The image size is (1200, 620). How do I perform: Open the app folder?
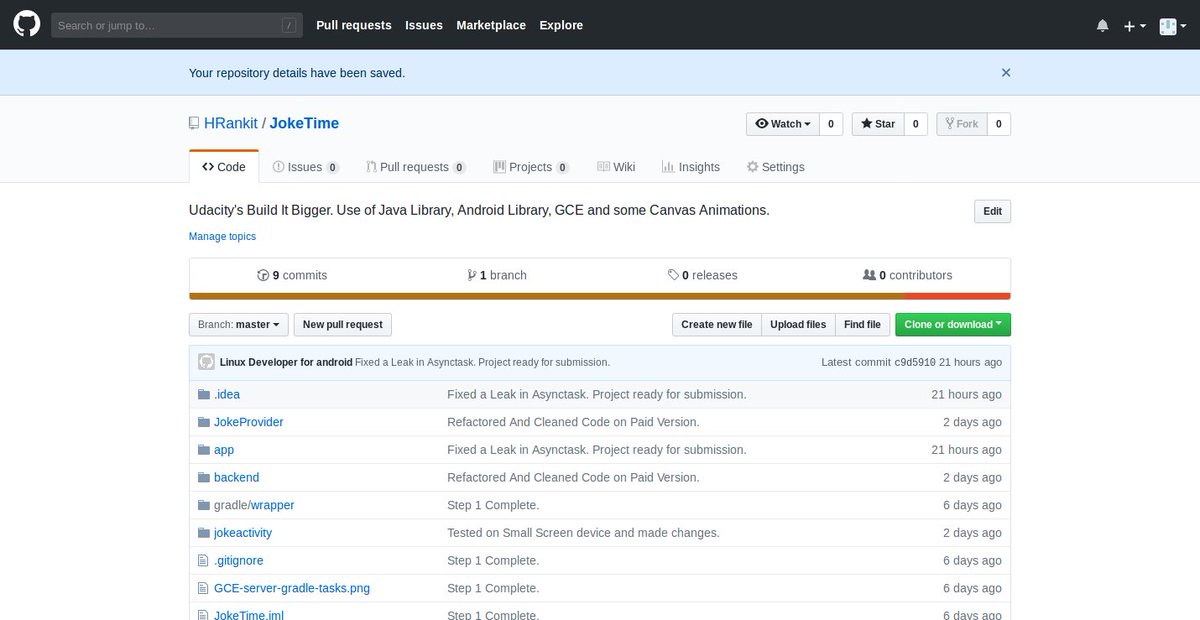[x=224, y=450]
